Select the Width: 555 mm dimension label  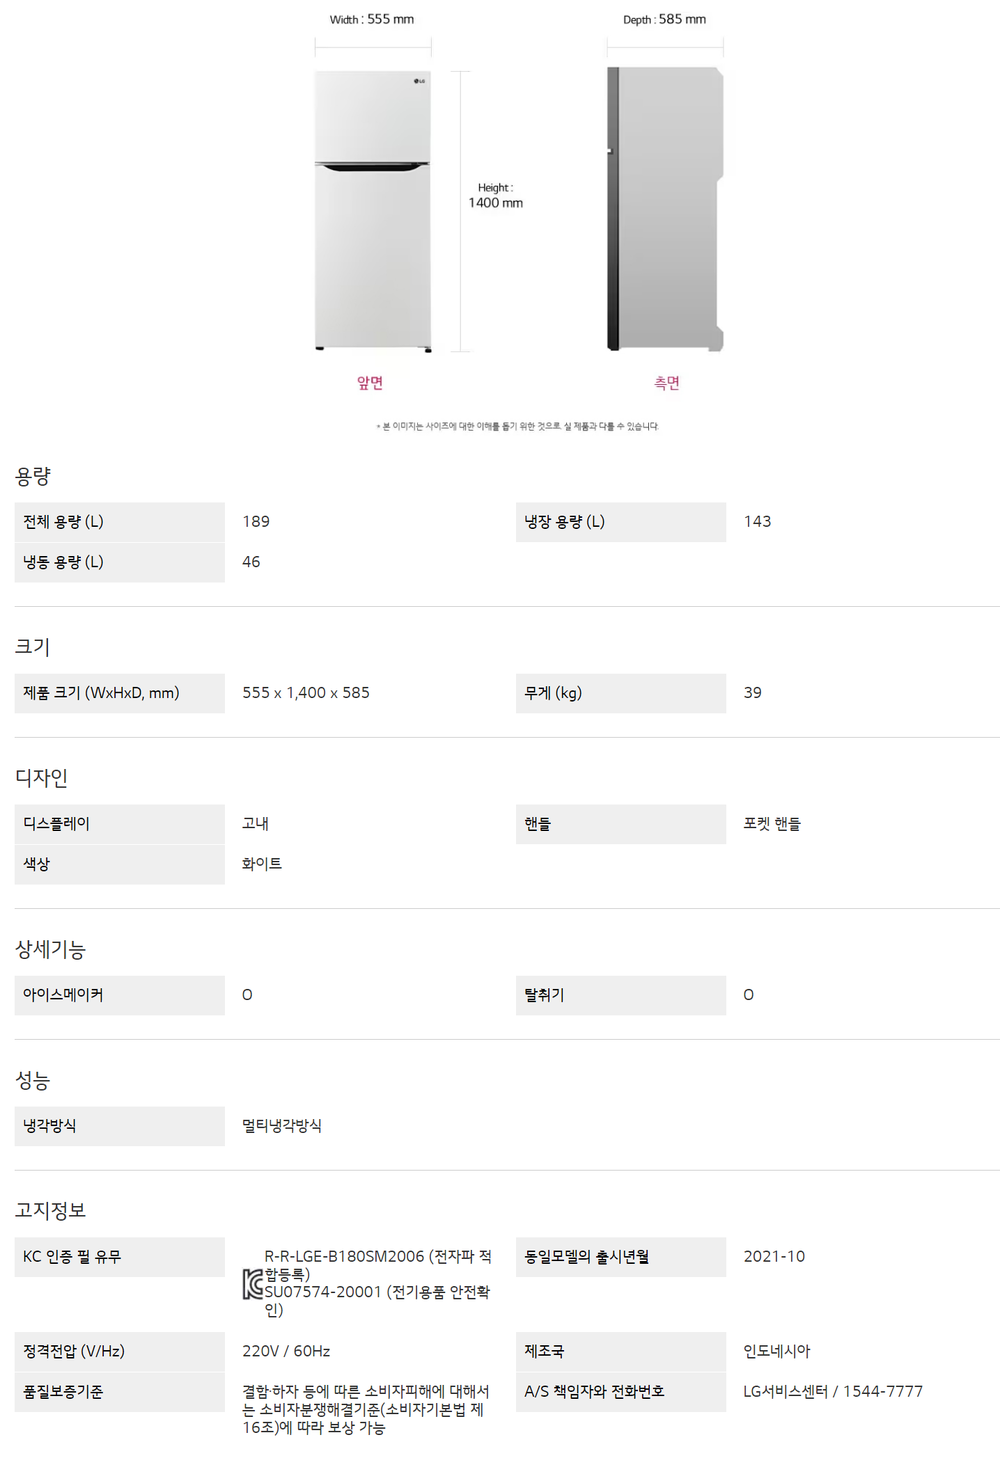372,19
